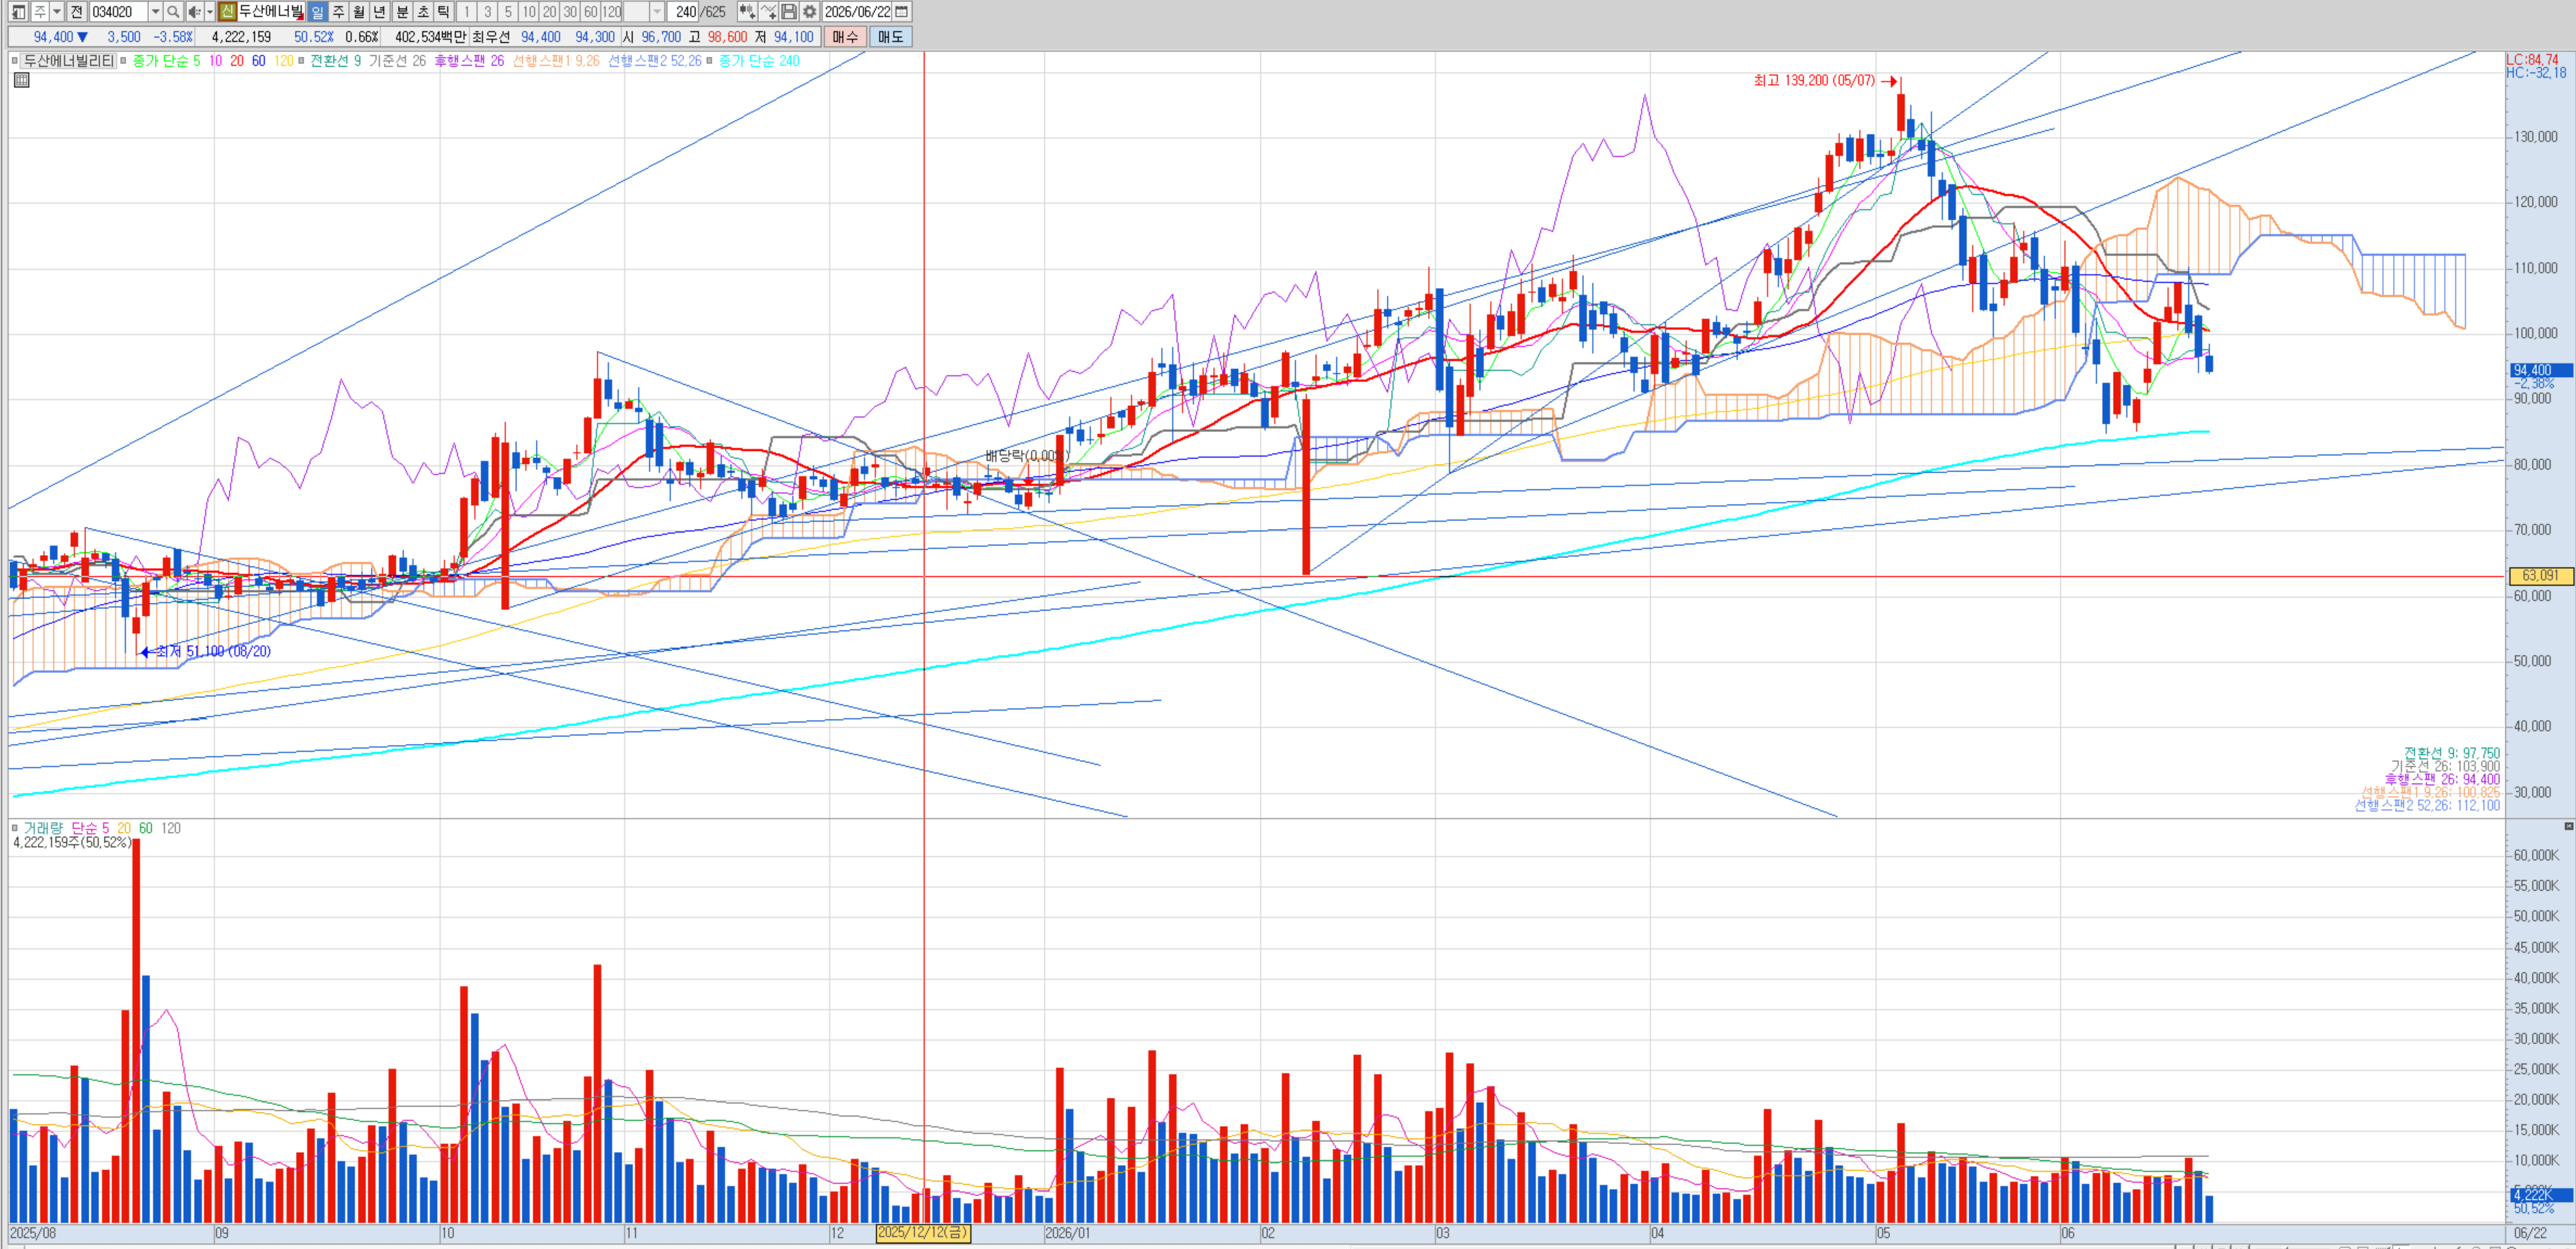Click the 전 button beside the code field
Viewport: 2576px width, 1249px height.
(x=76, y=12)
